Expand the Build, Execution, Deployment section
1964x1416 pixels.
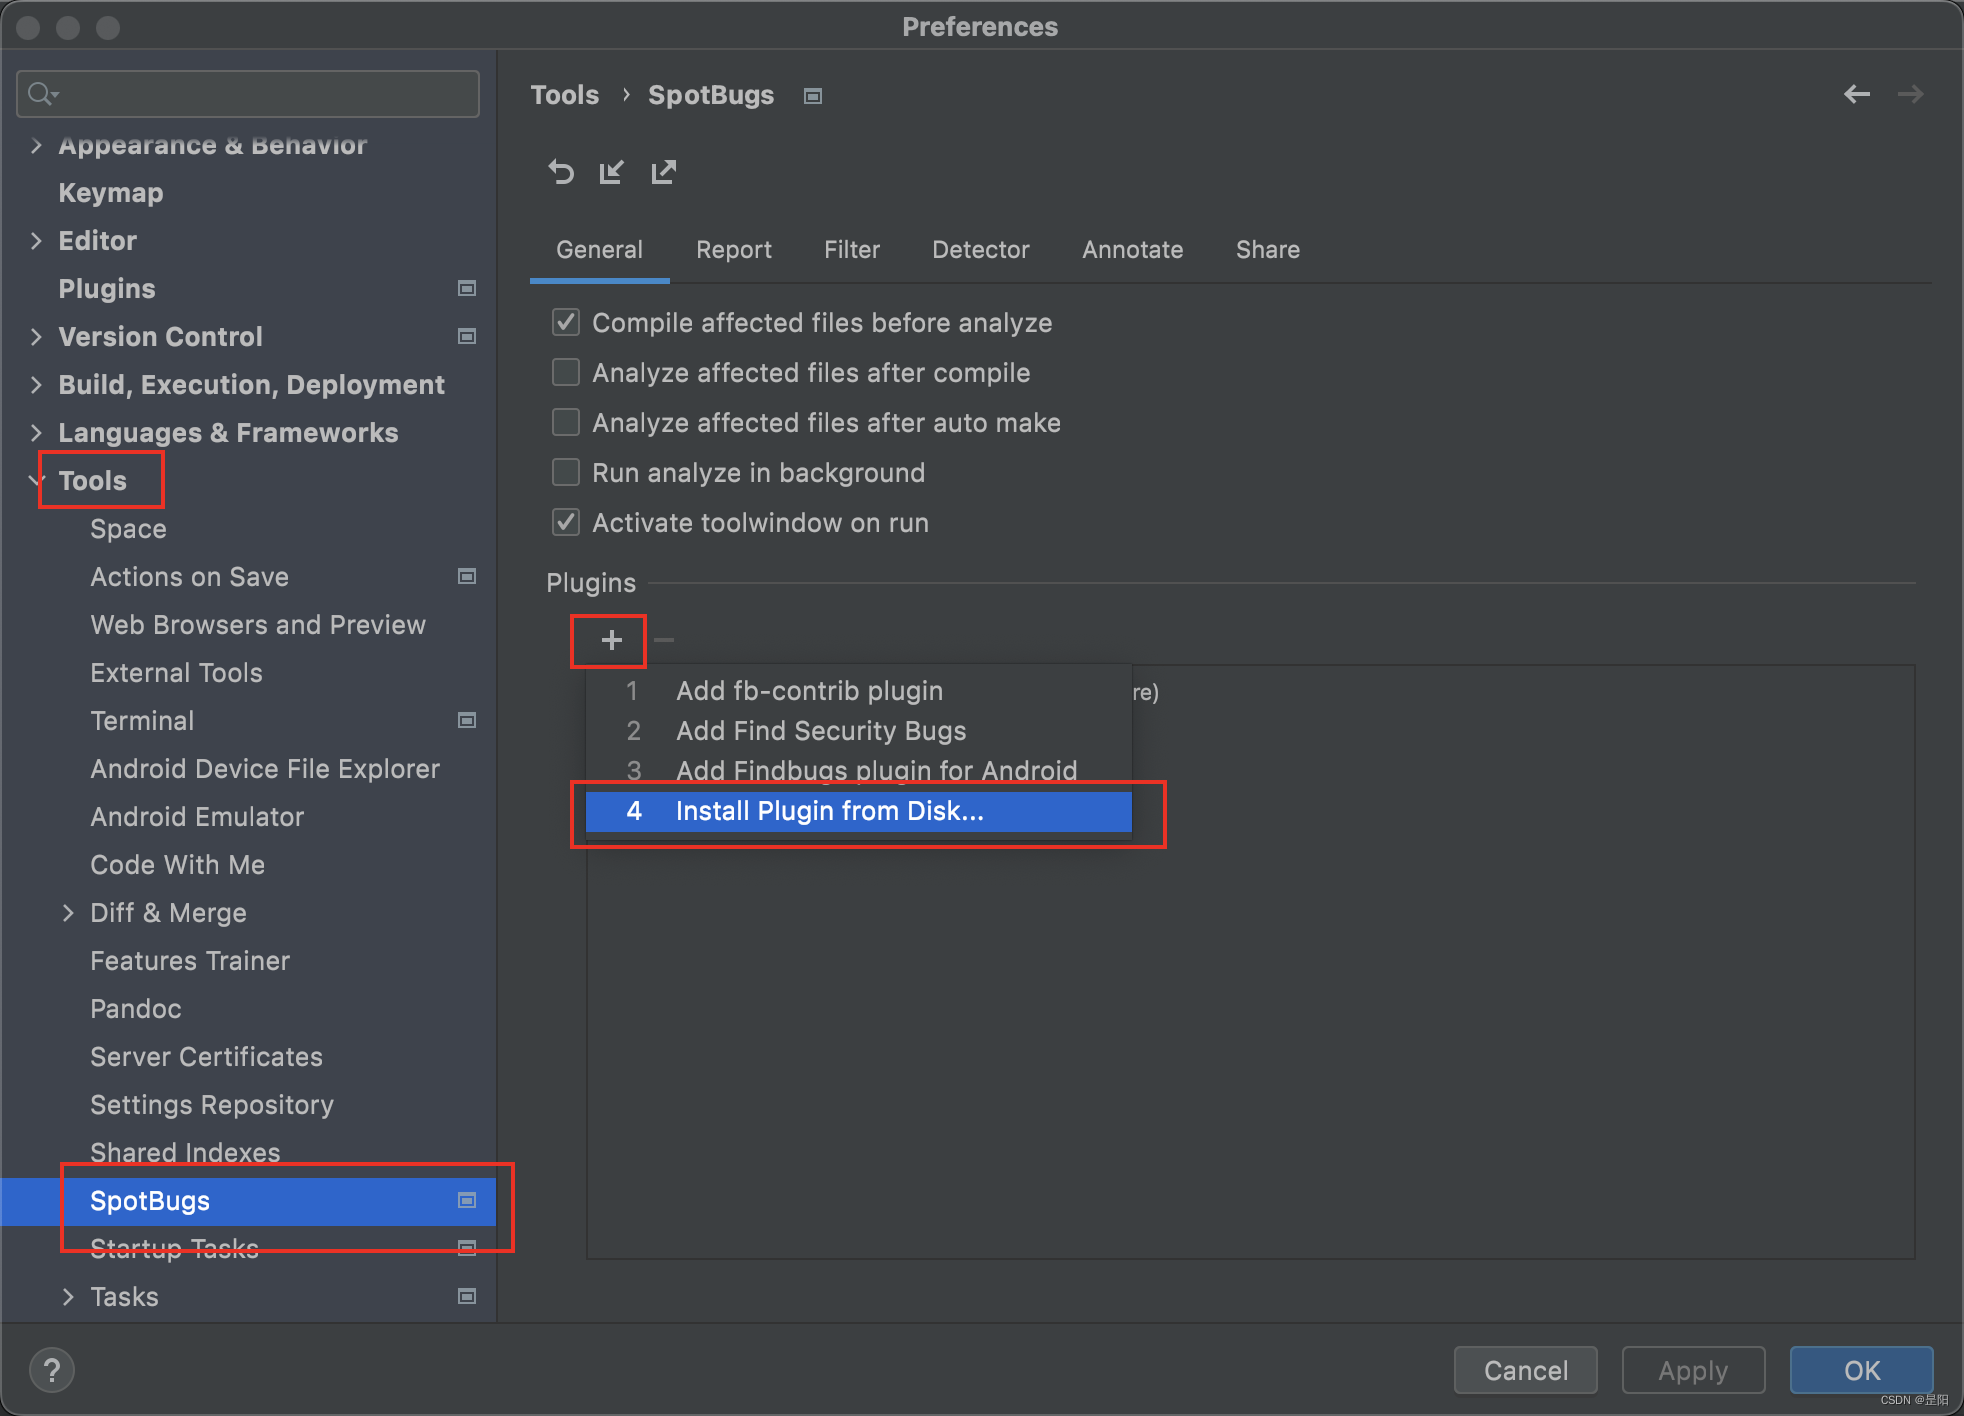pos(36,384)
